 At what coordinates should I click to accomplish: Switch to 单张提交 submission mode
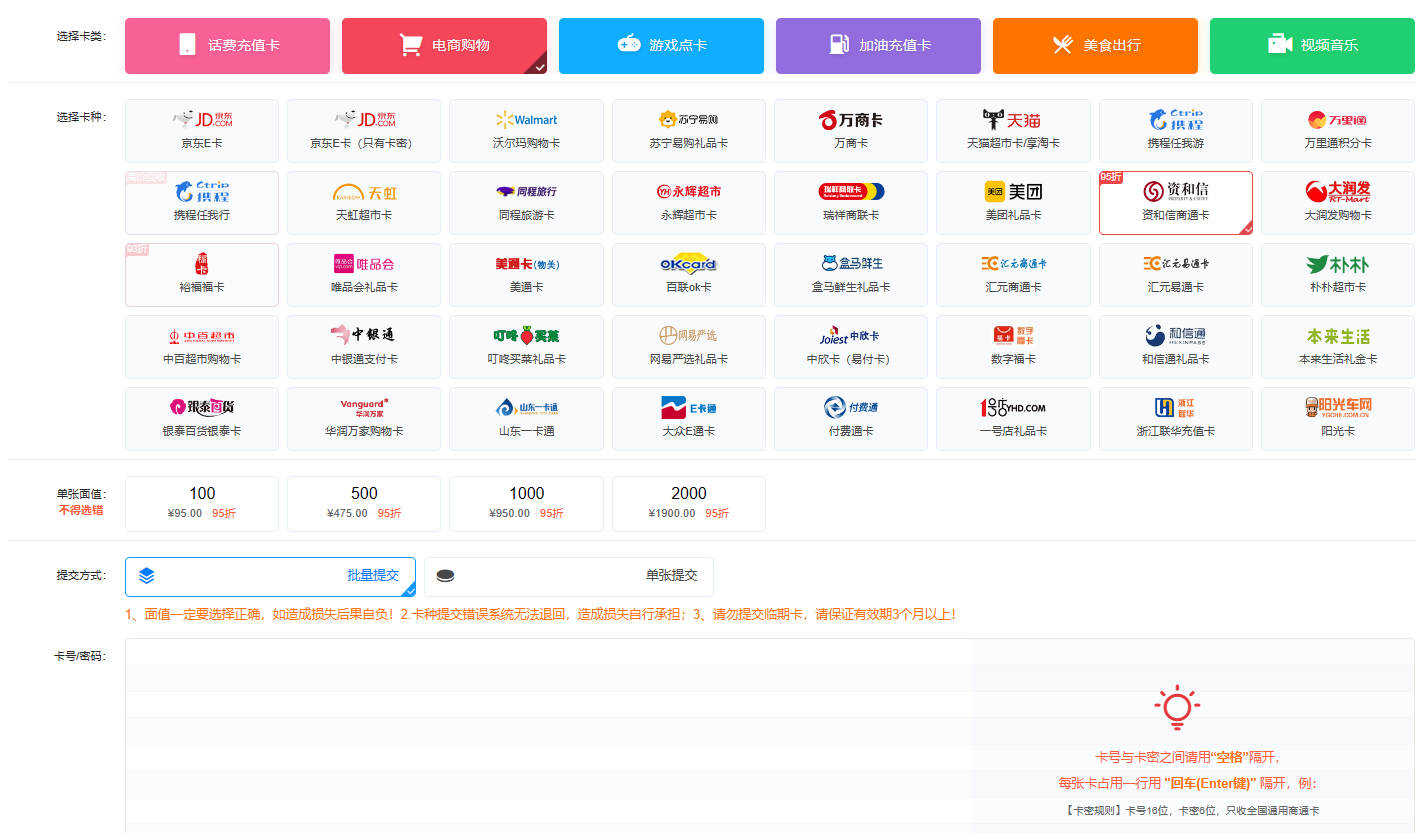coord(569,576)
